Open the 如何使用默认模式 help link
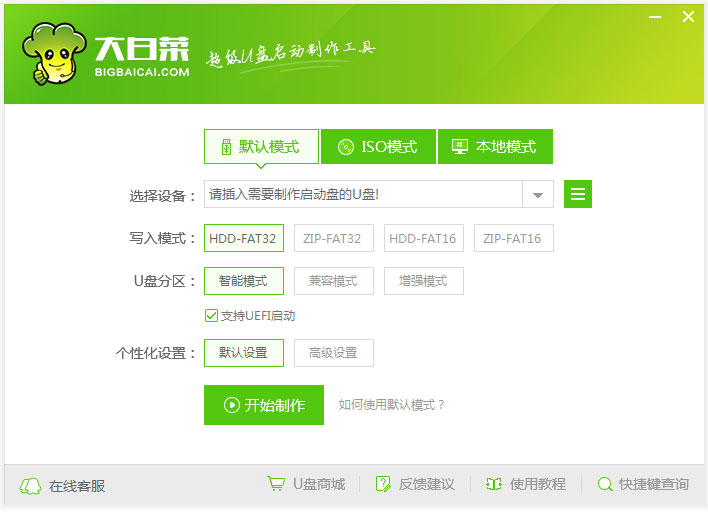The height and width of the screenshot is (512, 708). (391, 405)
